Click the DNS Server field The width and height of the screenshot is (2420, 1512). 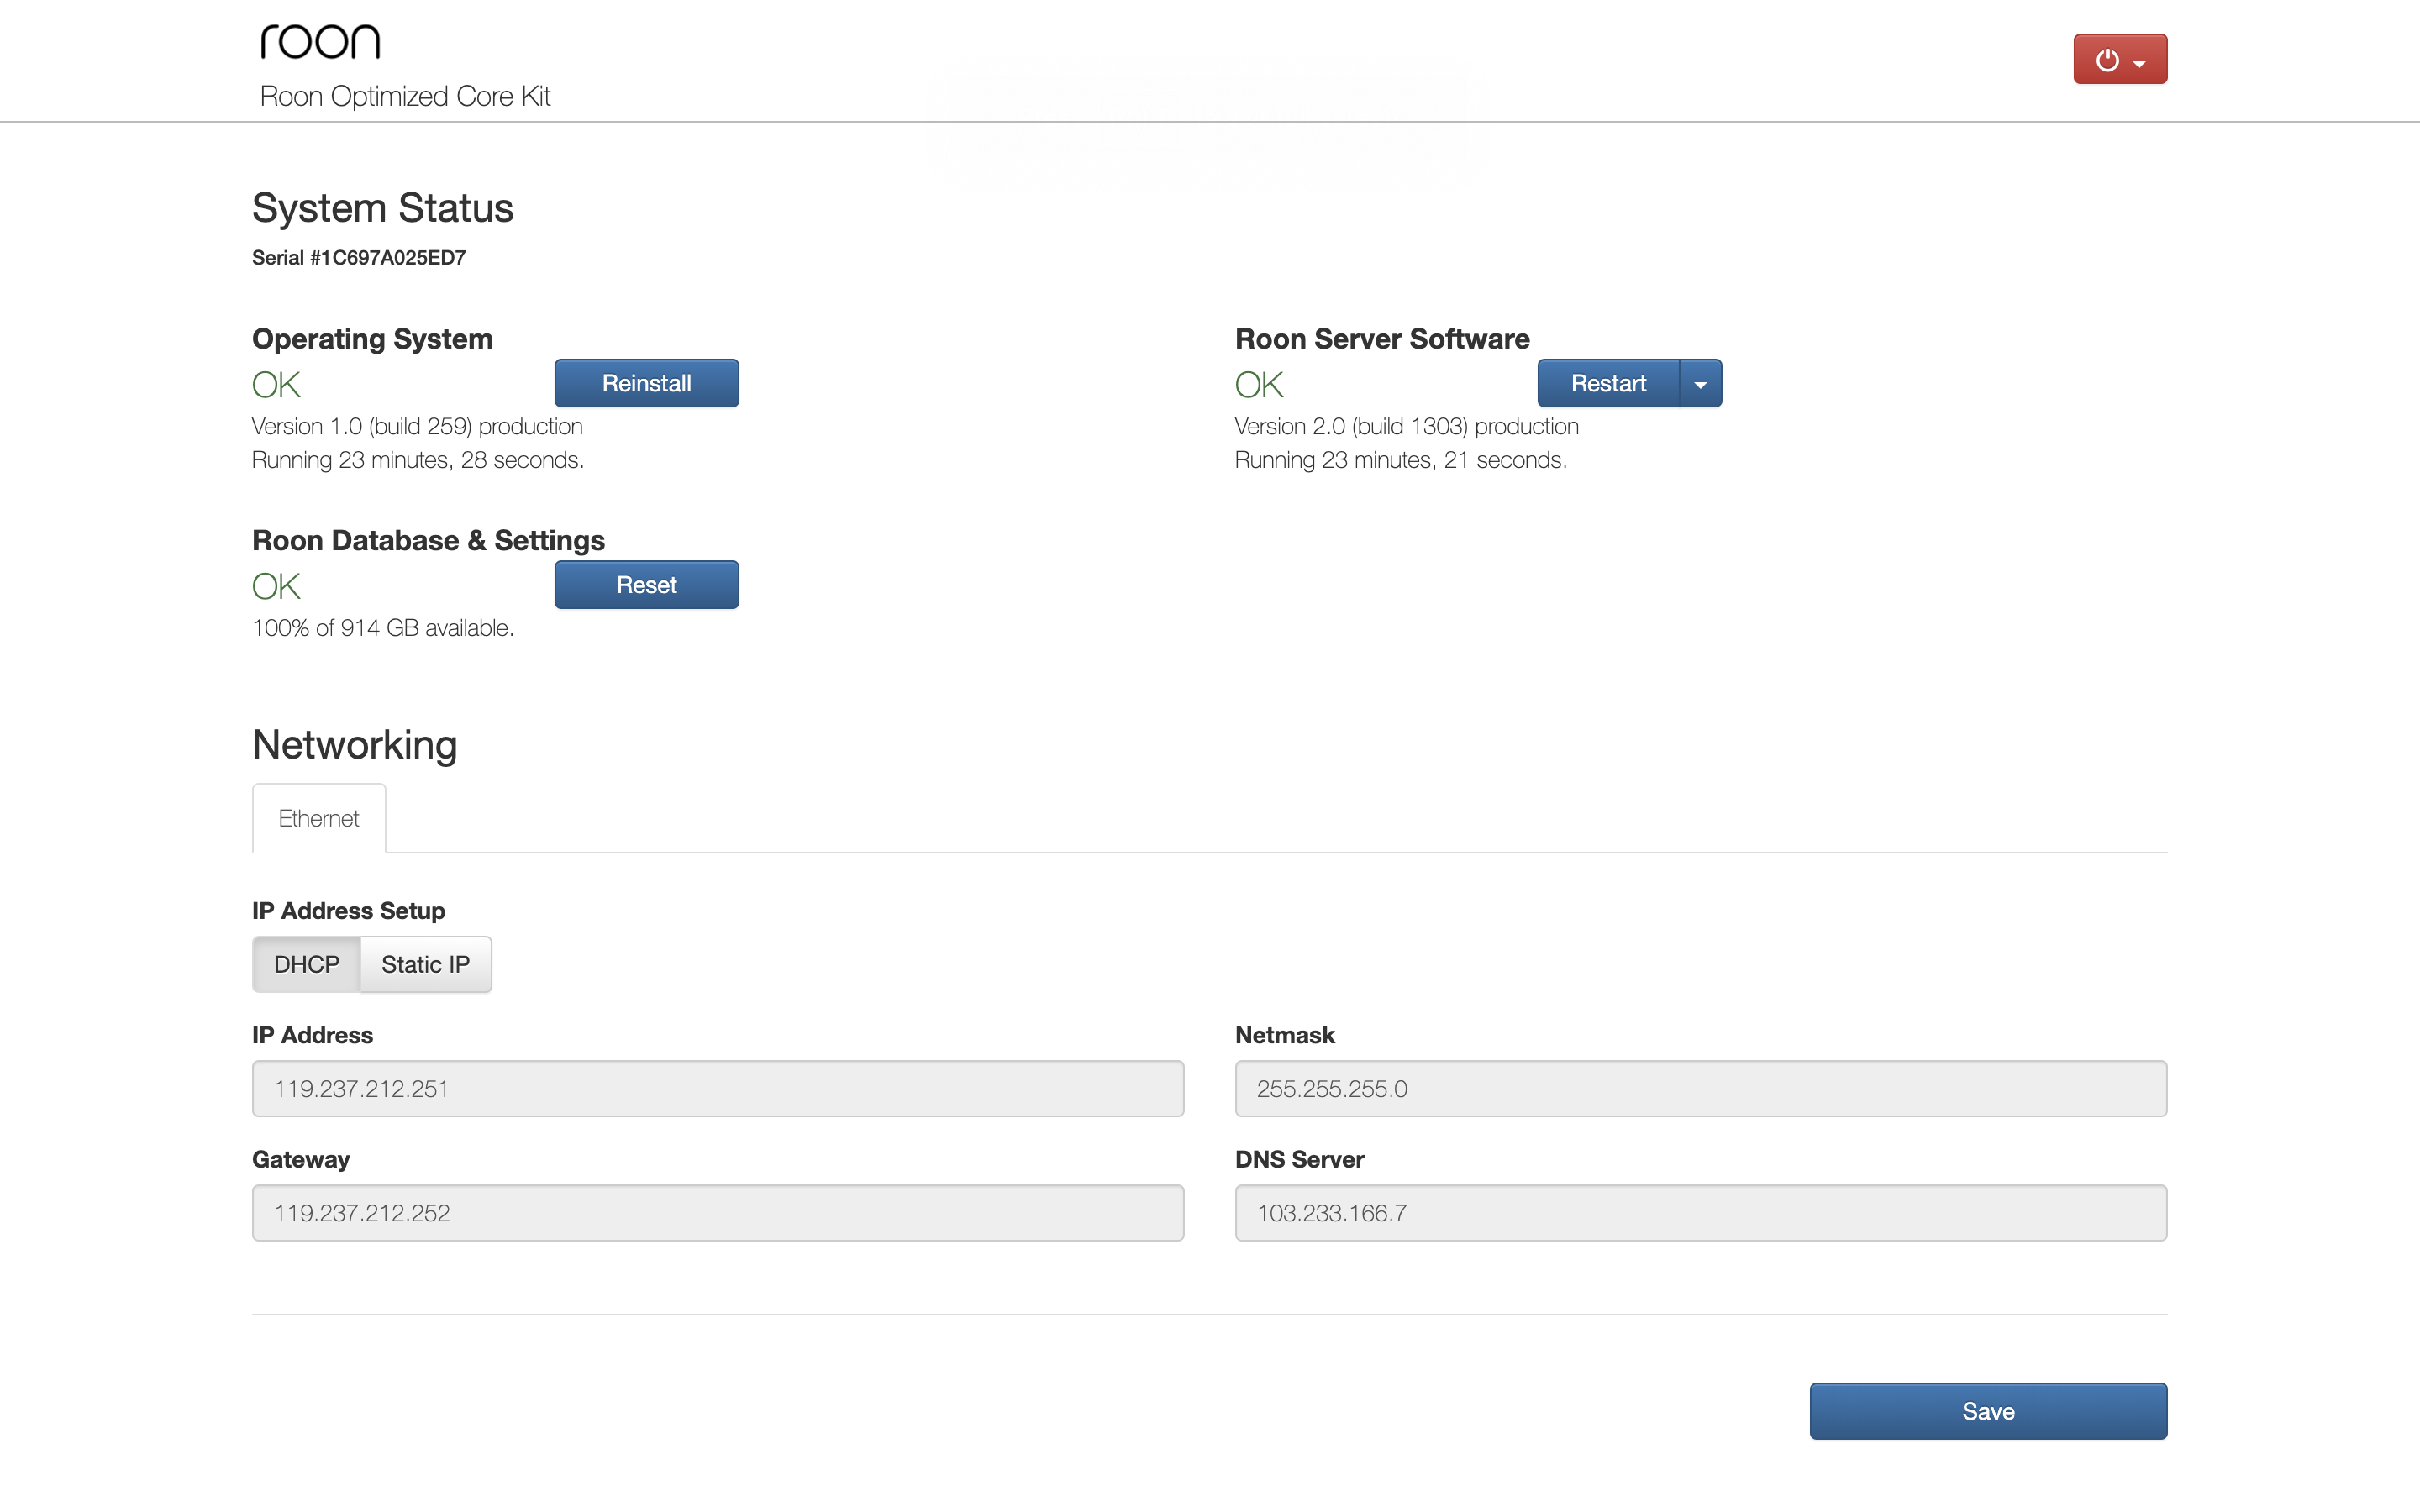tap(1700, 1212)
